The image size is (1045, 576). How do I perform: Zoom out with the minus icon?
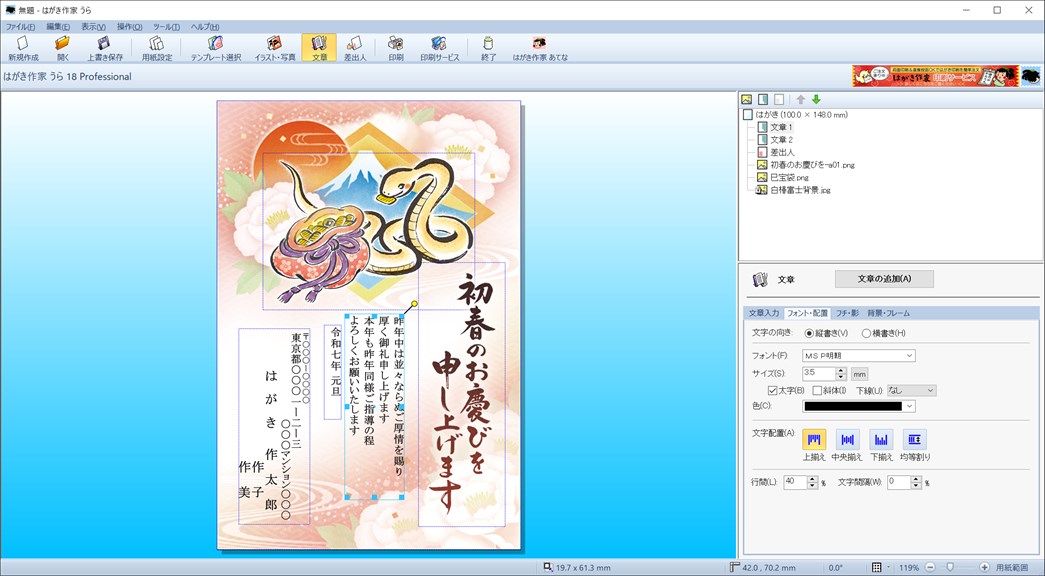(930, 567)
